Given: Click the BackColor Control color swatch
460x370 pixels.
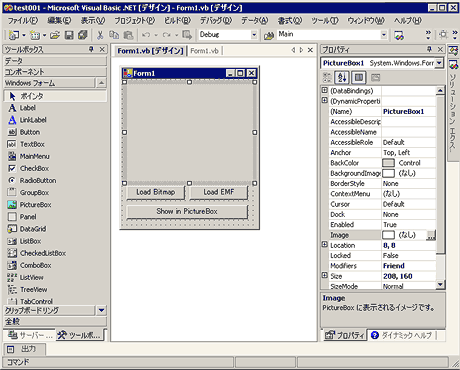Looking at the screenshot, I should [x=388, y=163].
